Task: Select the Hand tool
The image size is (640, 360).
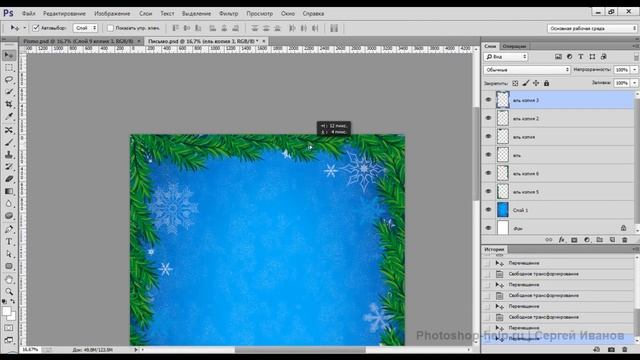Action: (9, 280)
